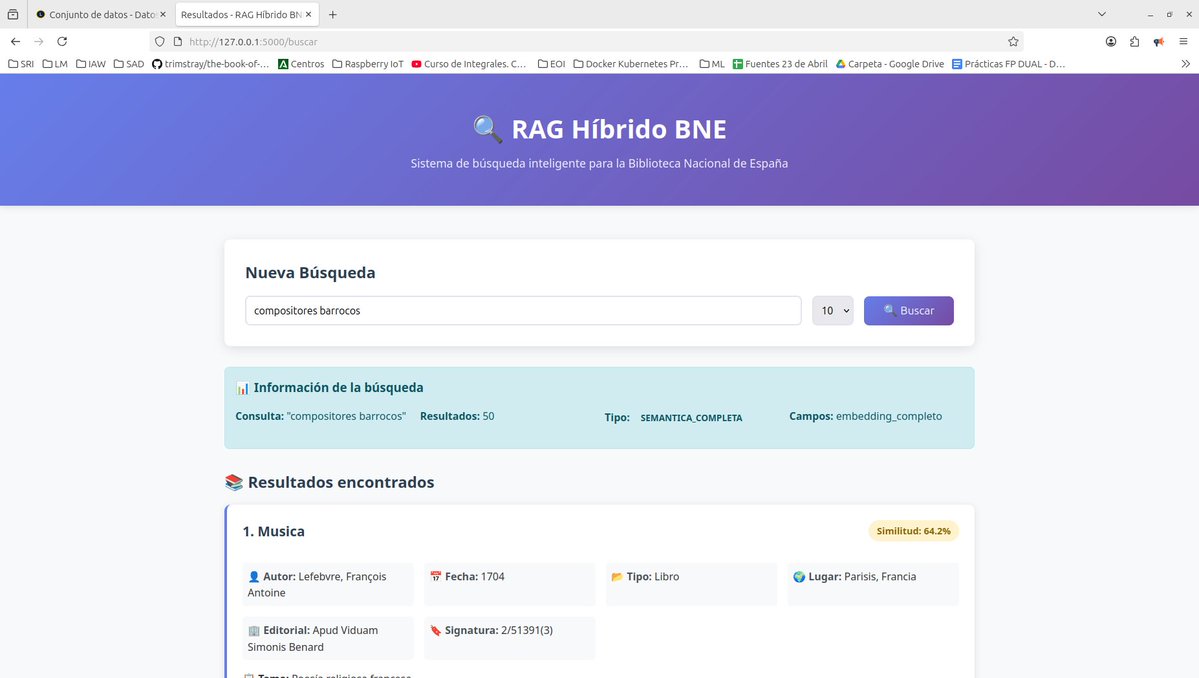Open the ML bookmarks folder
This screenshot has width=1199, height=678.
click(712, 64)
